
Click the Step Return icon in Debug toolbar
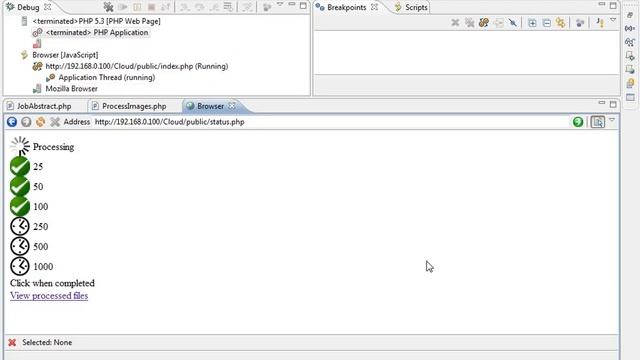[x=213, y=7]
